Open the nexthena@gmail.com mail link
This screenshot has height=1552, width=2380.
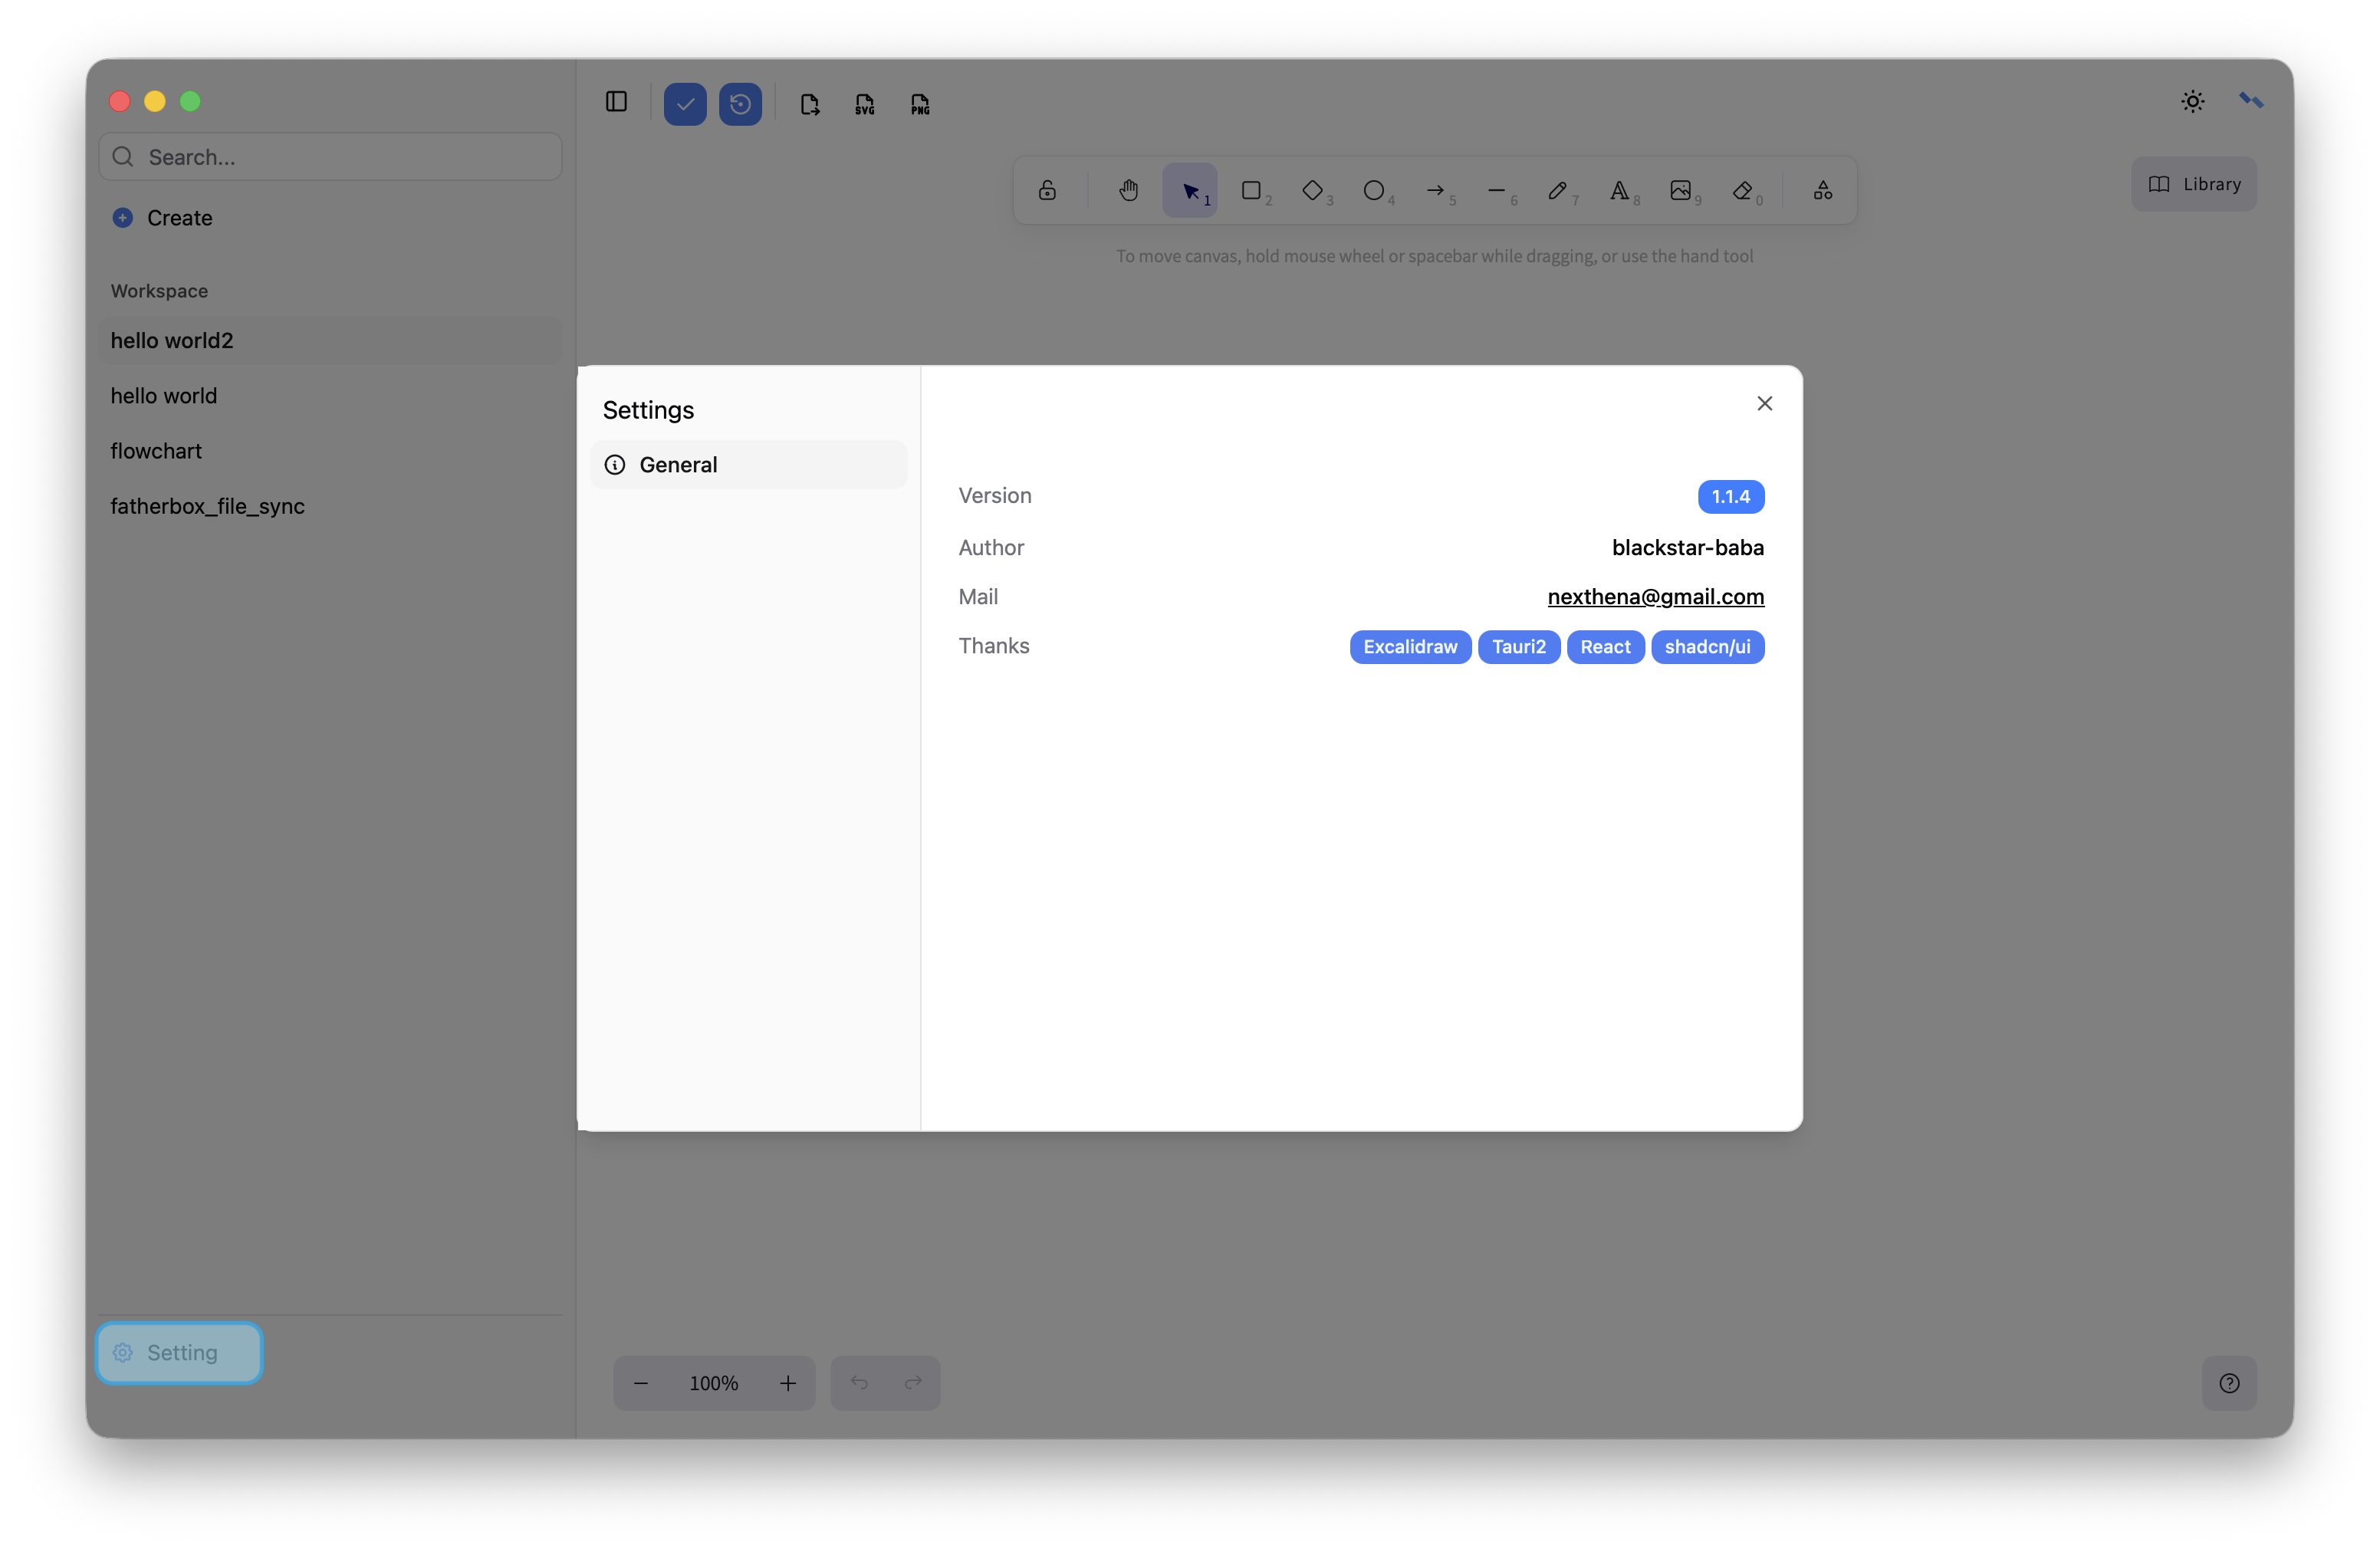[1655, 597]
